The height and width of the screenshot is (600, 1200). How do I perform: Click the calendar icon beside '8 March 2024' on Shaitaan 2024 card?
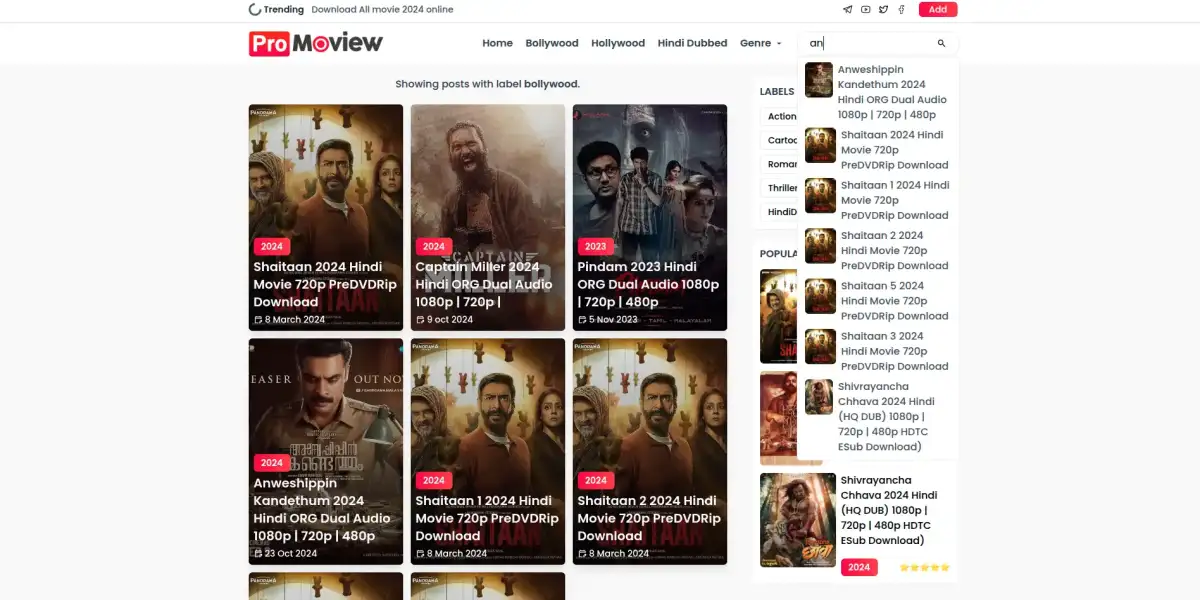pos(258,320)
